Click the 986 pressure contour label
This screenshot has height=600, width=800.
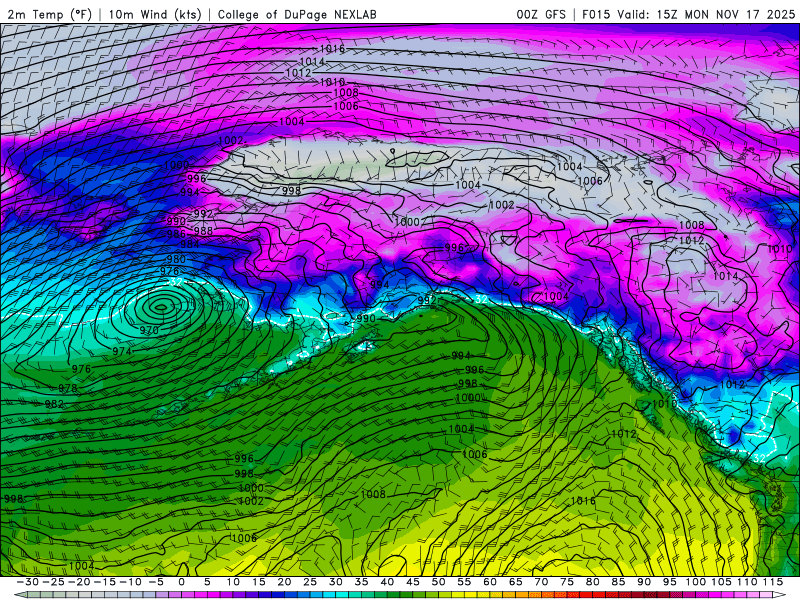click(x=176, y=234)
